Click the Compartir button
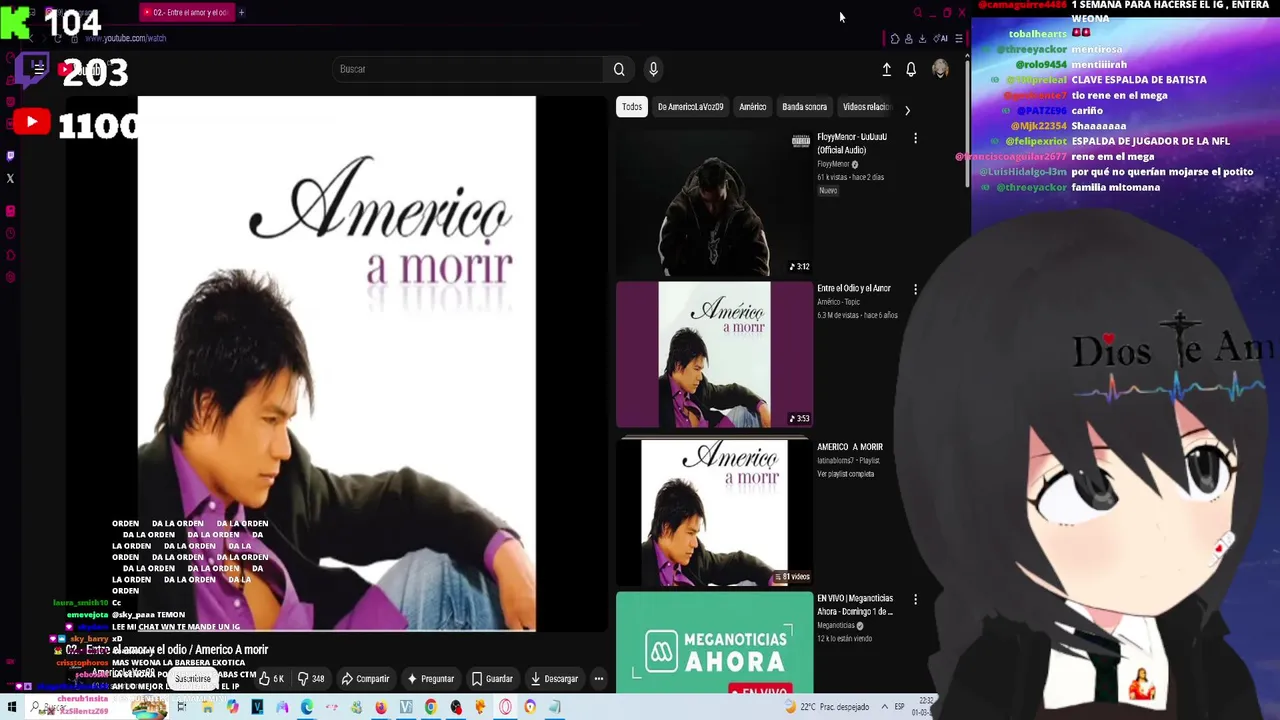 point(365,679)
